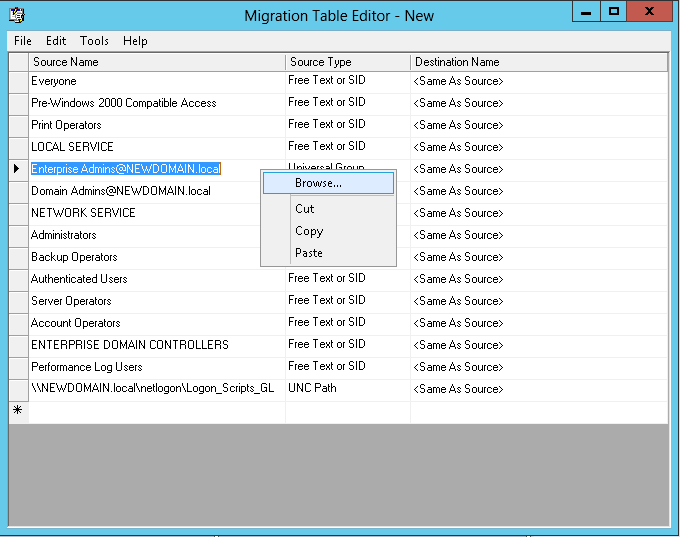Click the Migration Table Editor title bar icon
Screen dimensions: 680x537
[16, 15]
